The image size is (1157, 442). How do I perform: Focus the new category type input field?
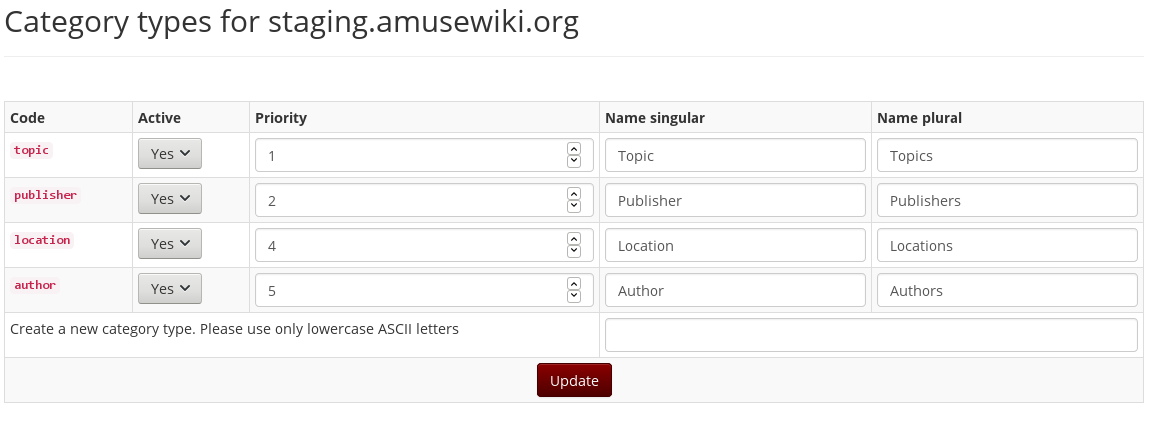(x=871, y=335)
